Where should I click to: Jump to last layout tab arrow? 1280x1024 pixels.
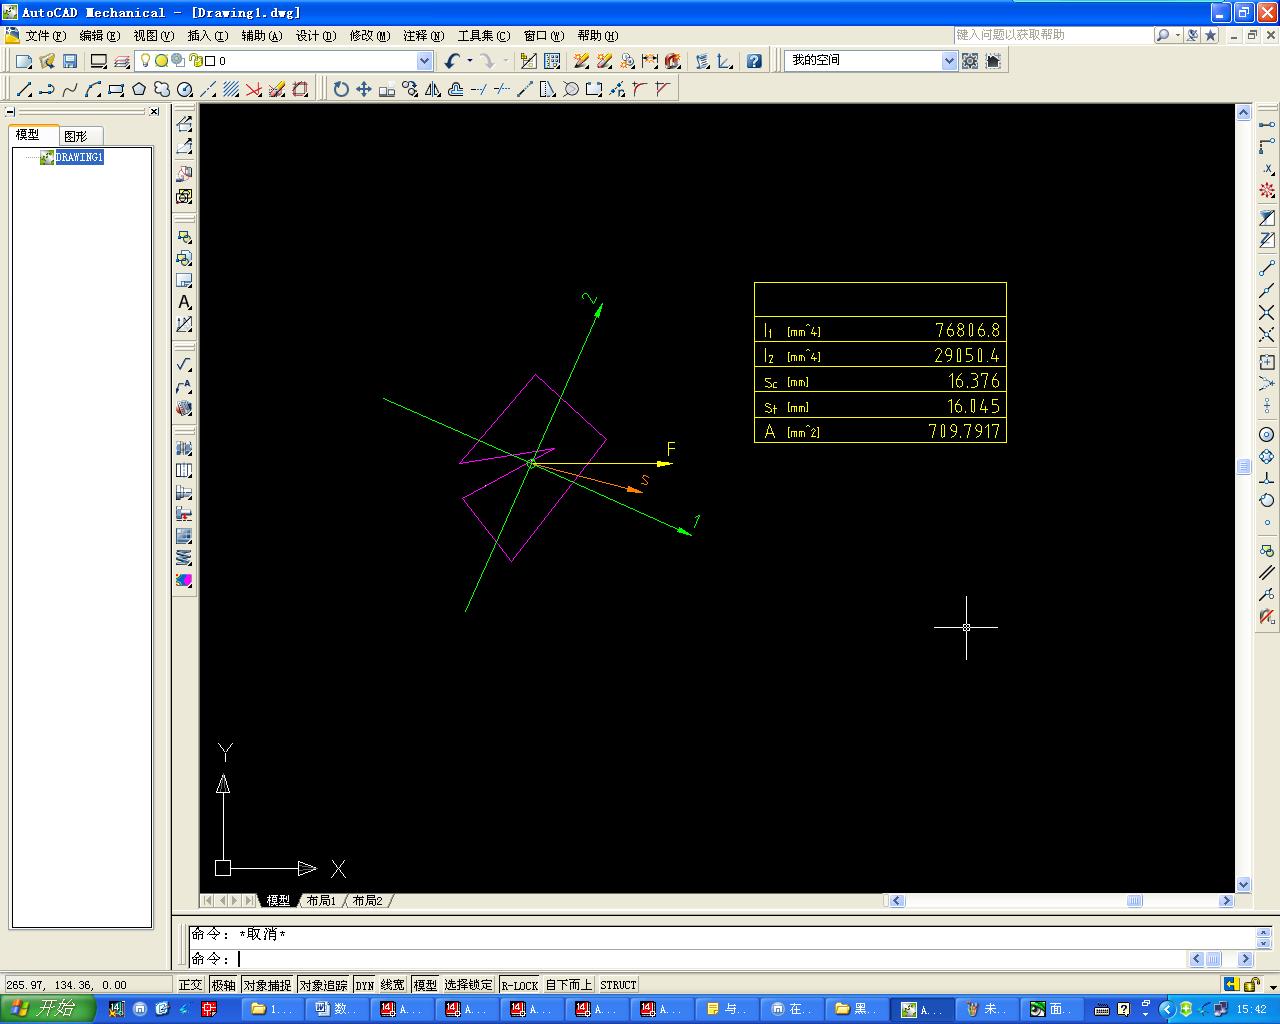(x=250, y=901)
